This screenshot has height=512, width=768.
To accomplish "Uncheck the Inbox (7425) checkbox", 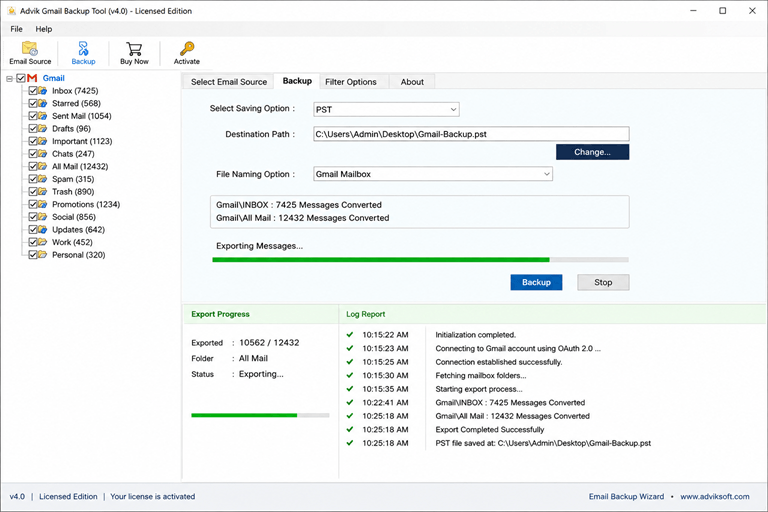I will pyautogui.click(x=33, y=91).
